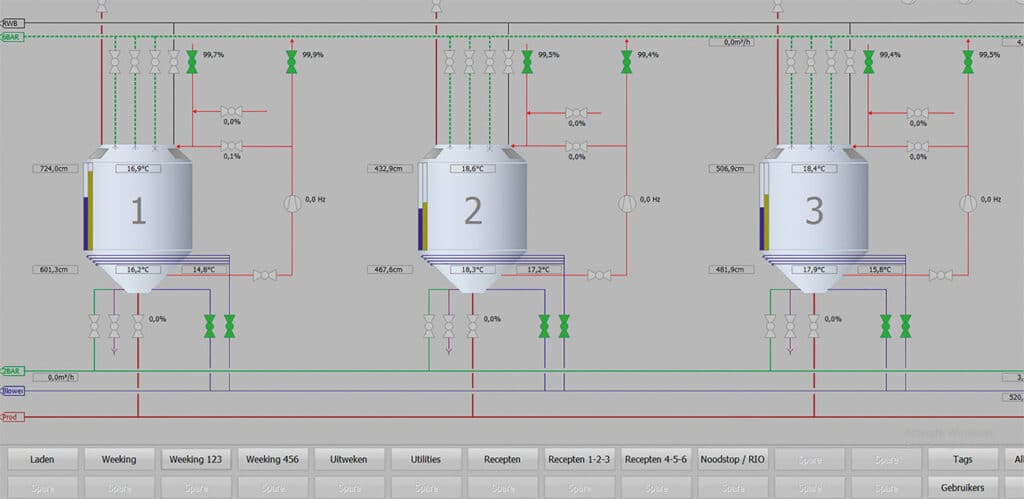1024x499 pixels.
Task: Click the Uitweken button
Action: [x=349, y=459]
